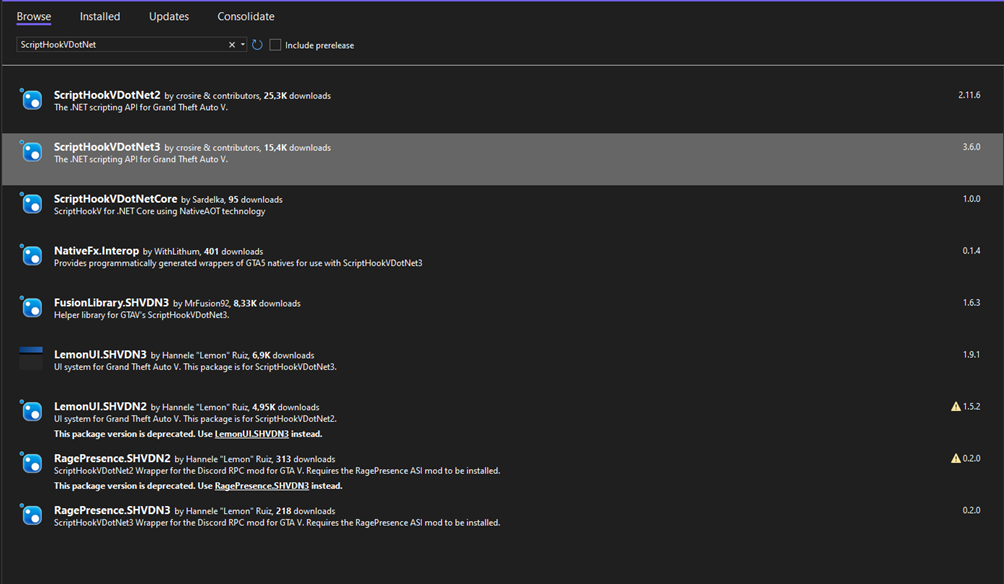Clear the search box with the X
This screenshot has width=1004, height=584.
tap(232, 45)
